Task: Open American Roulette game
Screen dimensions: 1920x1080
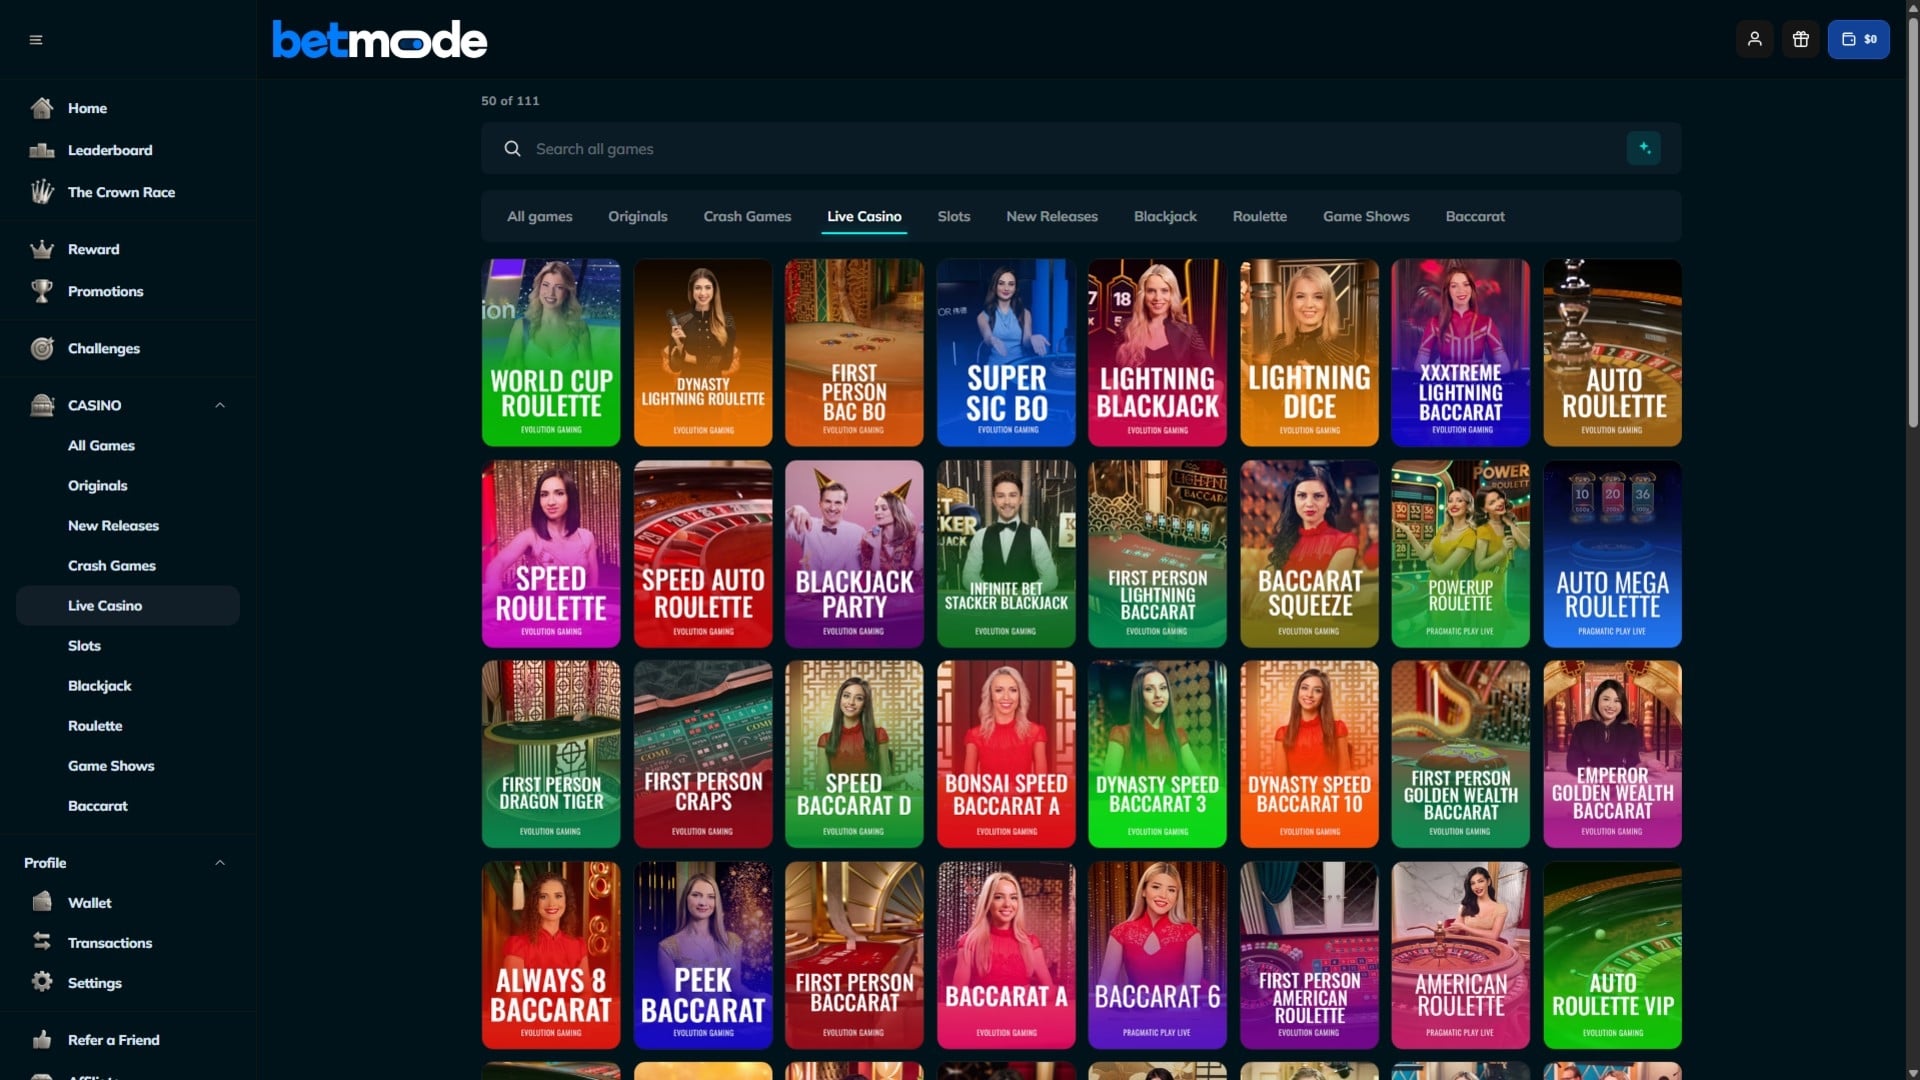Action: point(1460,955)
